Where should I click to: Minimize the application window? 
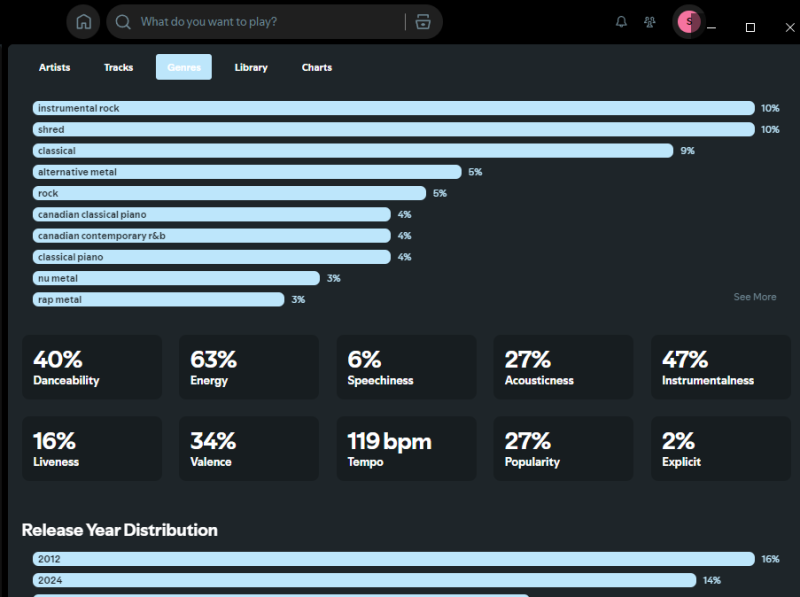(711, 27)
